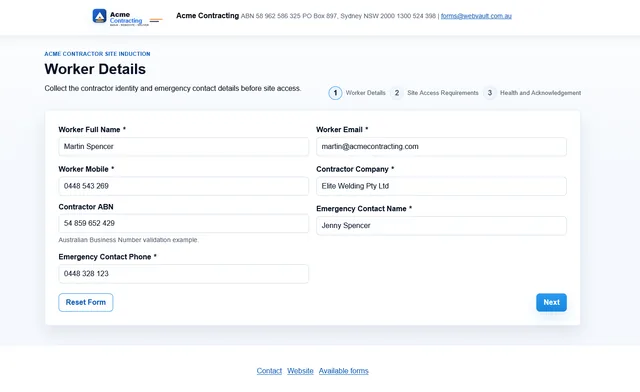Open the Contact footer link
640x392 pixels.
click(x=269, y=371)
